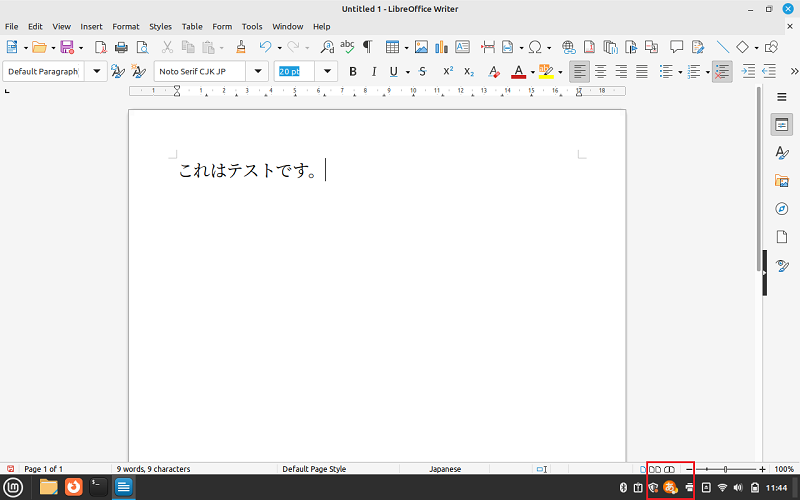
Task: Open Find and Replace icon
Action: [x=327, y=47]
